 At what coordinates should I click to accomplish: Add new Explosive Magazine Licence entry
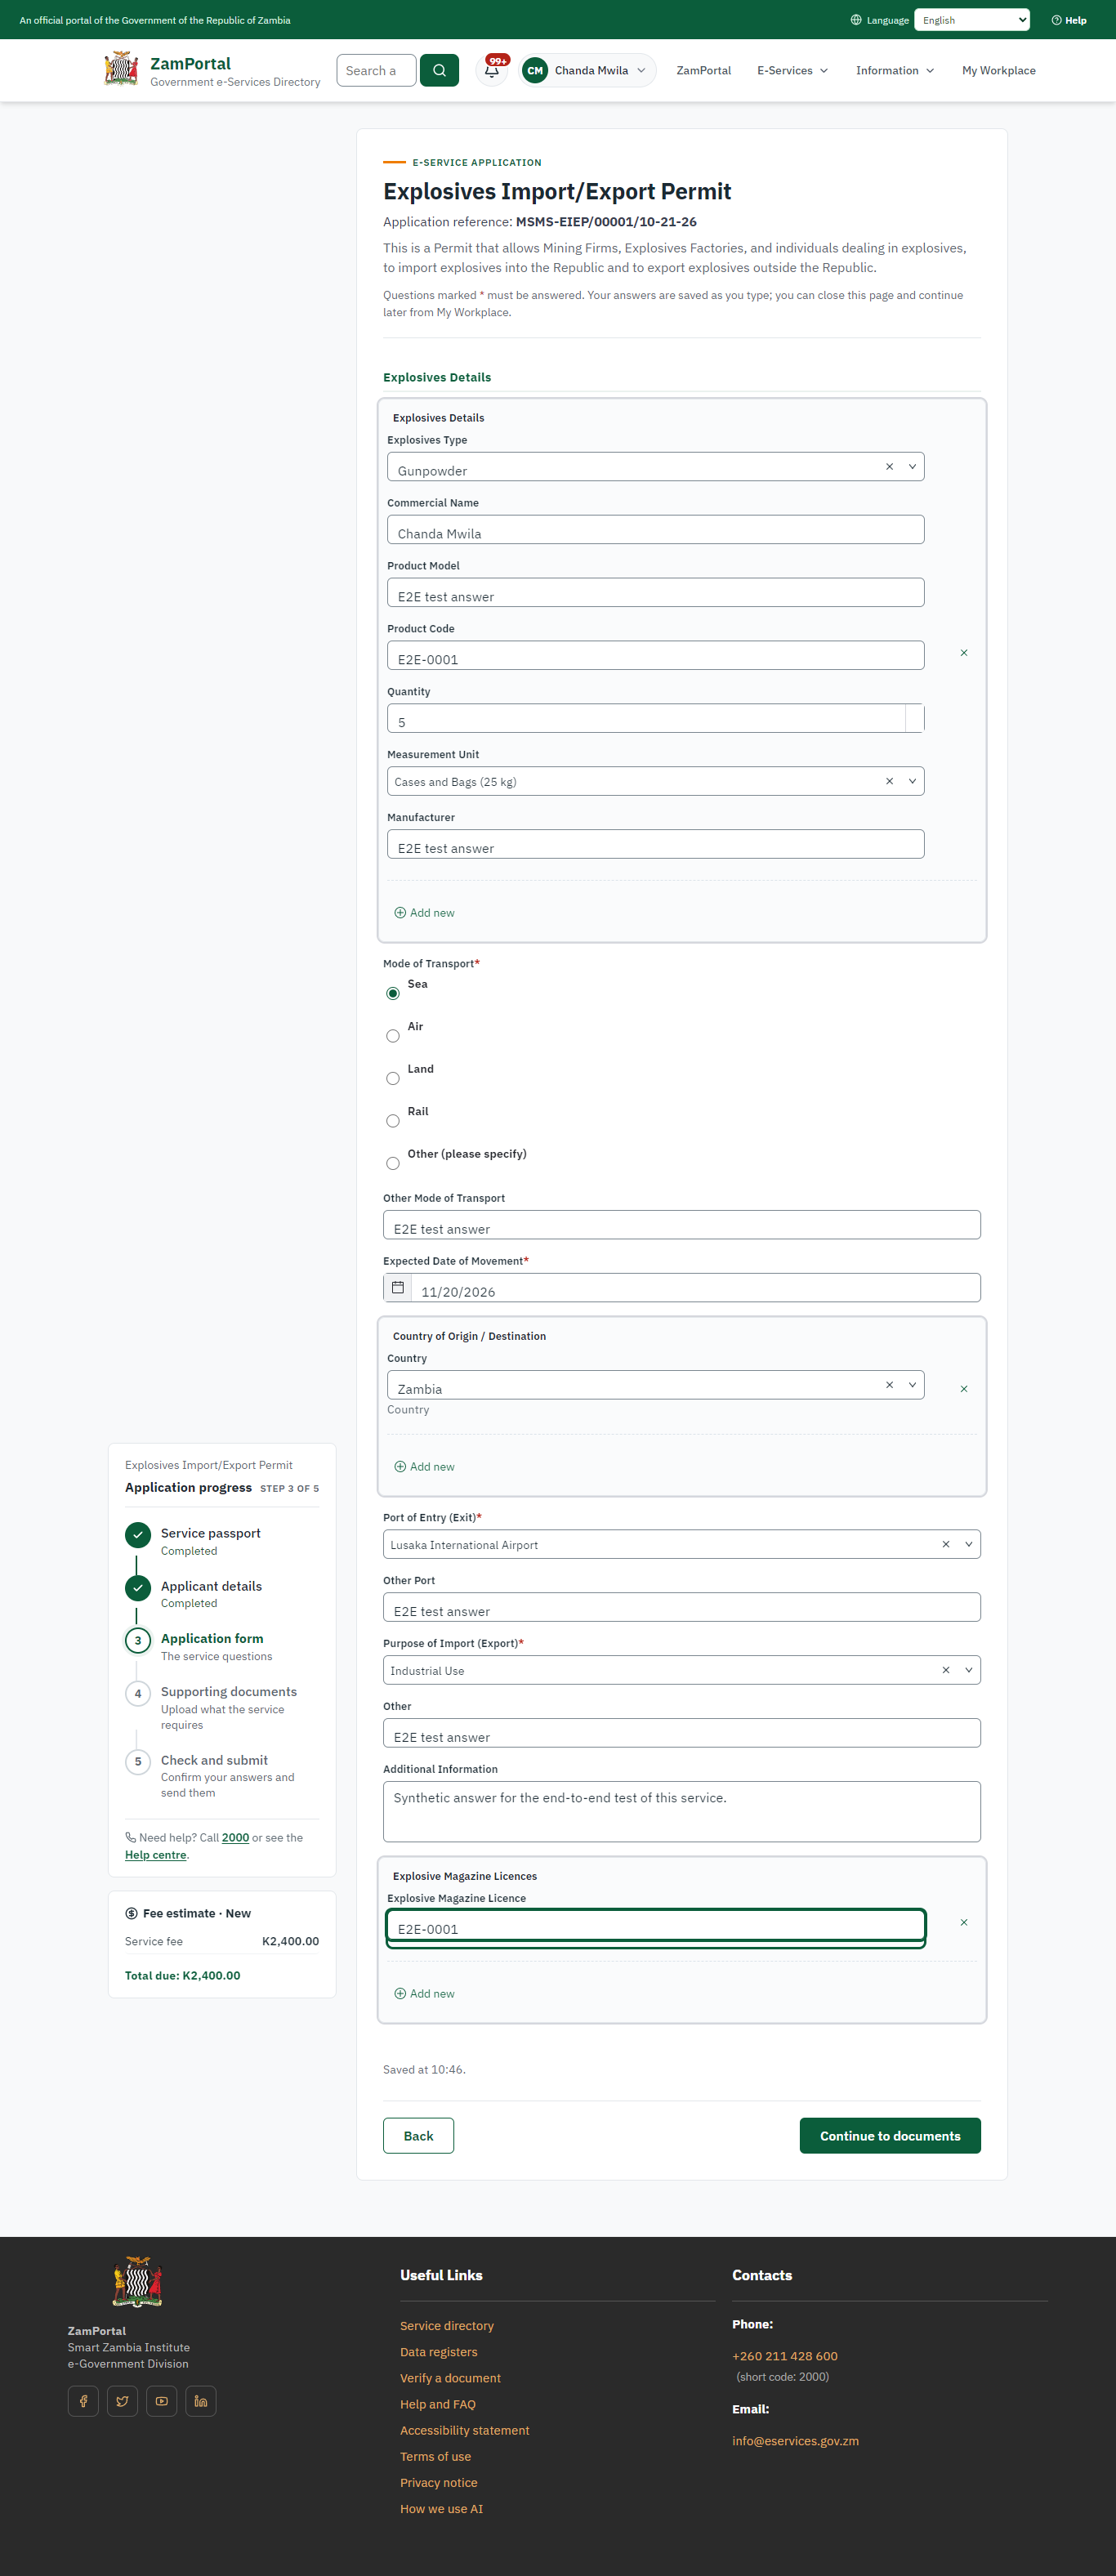(424, 1994)
